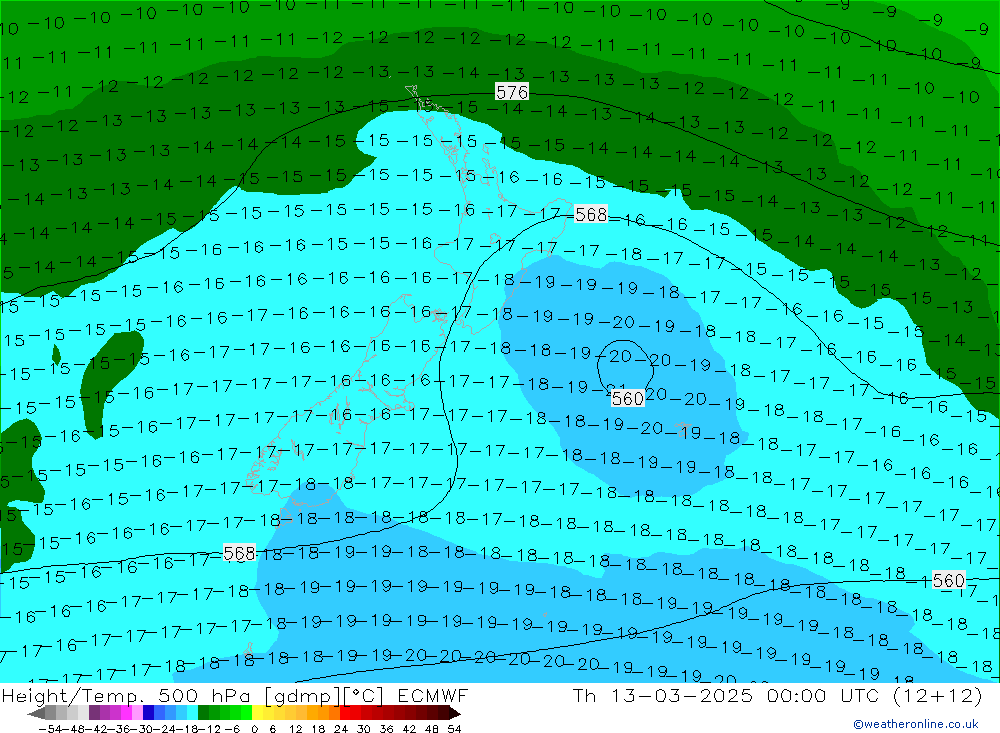
Task: Pick the dark green legend swatch above -12
Action: 203,713
